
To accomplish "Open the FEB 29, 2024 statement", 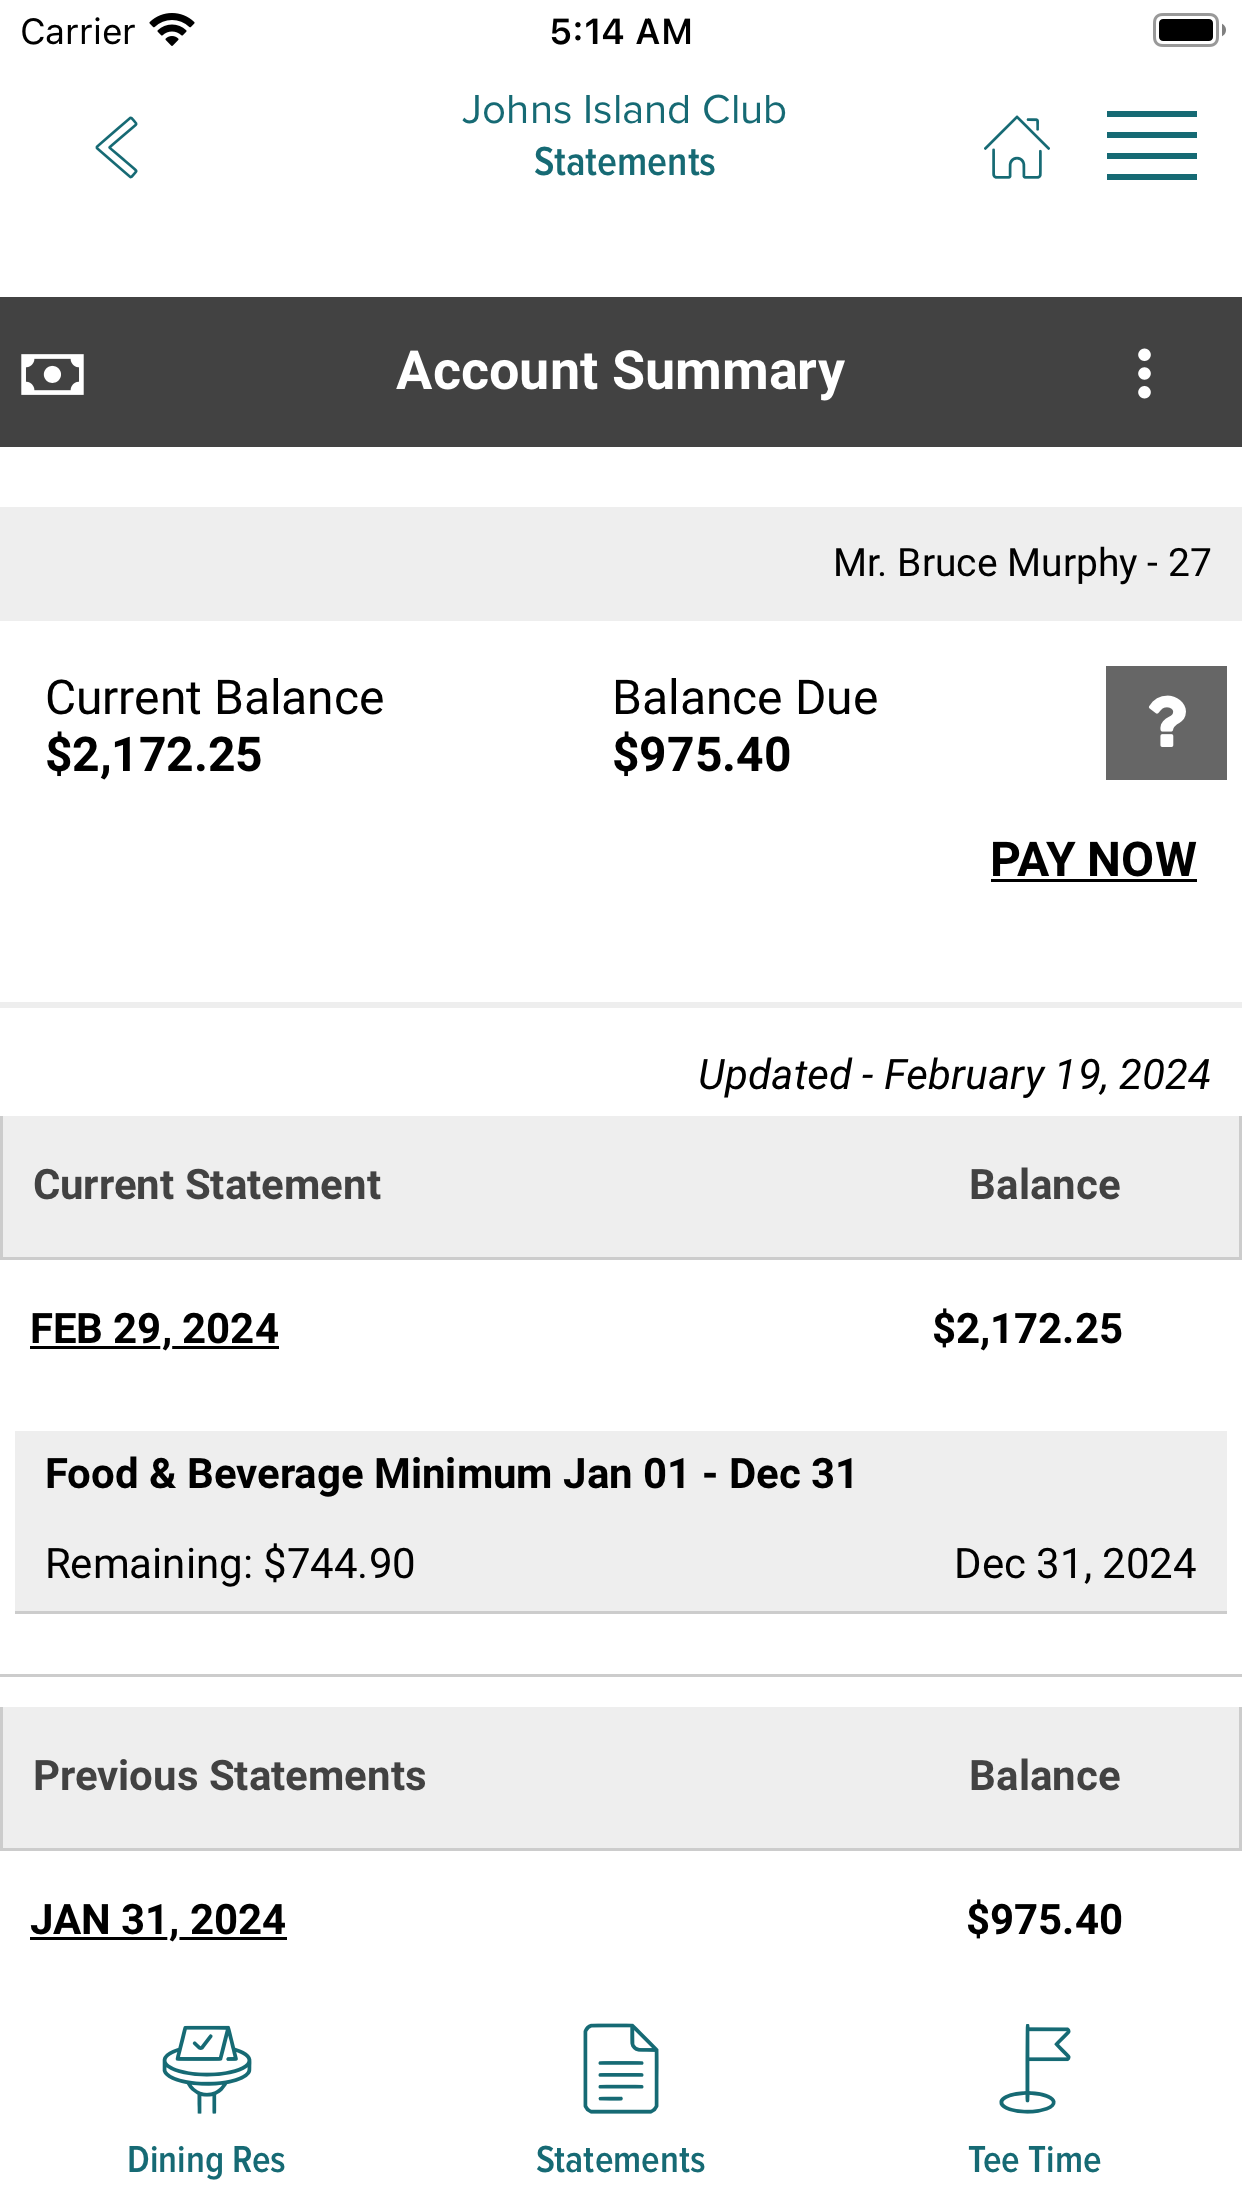I will (154, 1329).
